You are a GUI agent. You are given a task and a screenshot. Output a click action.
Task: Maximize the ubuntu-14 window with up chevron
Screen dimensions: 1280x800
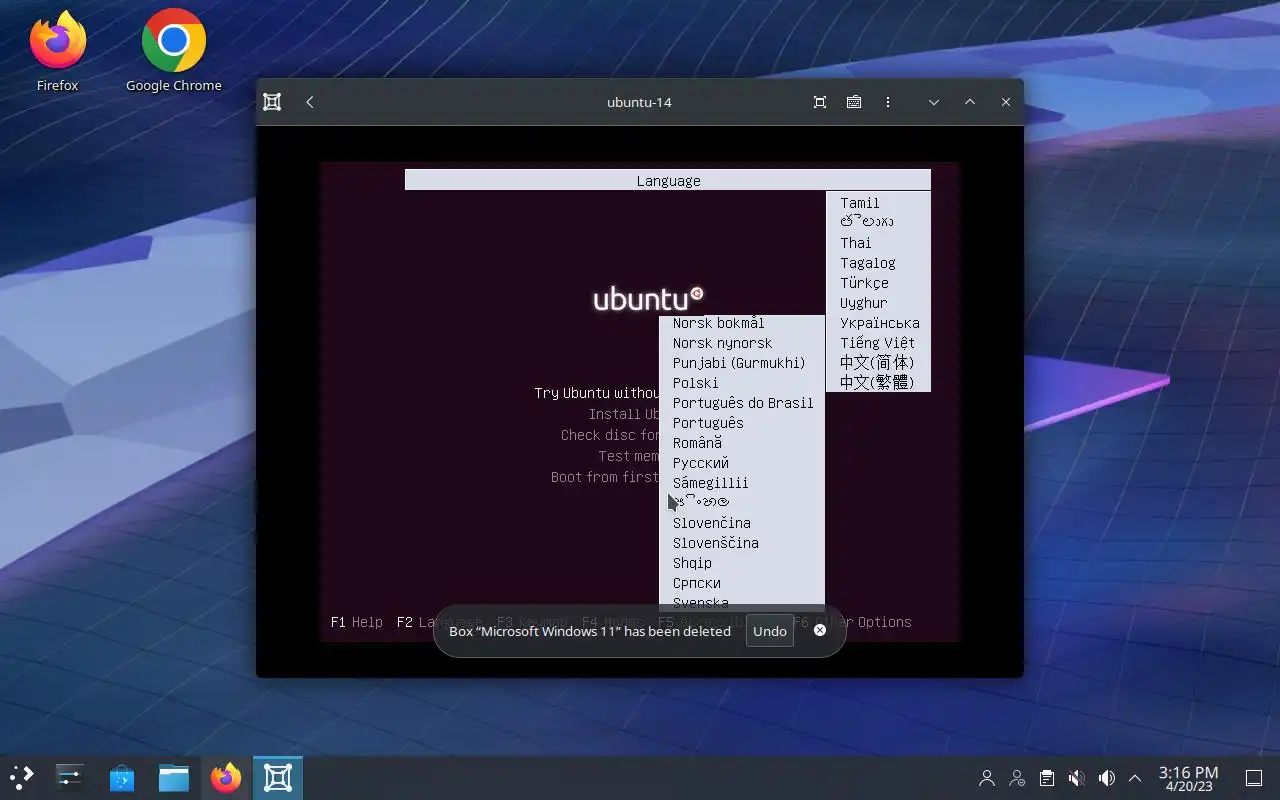coord(970,102)
